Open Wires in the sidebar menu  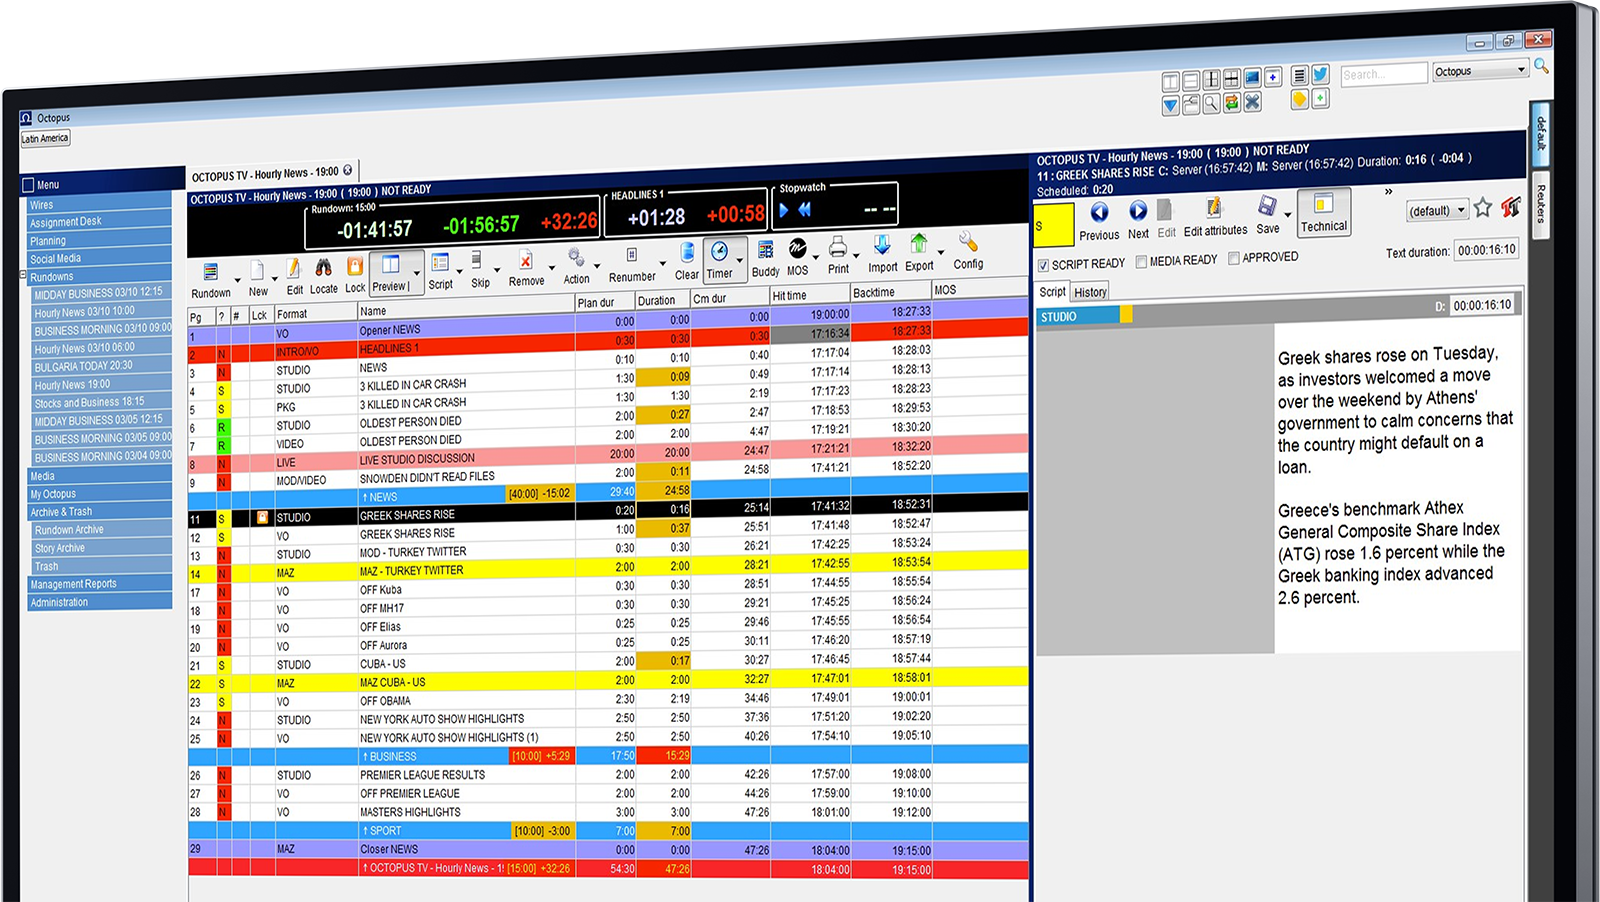99,204
